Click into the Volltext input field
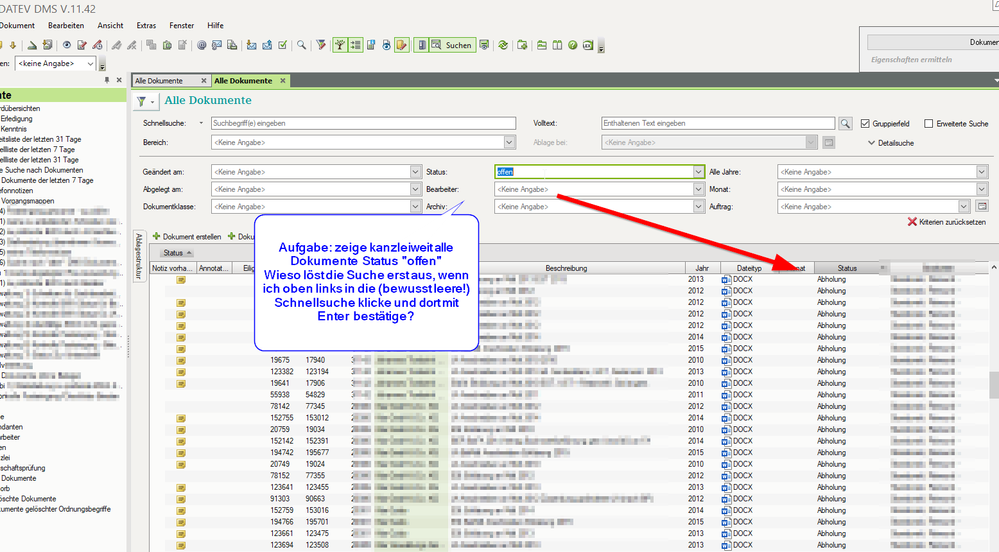Image resolution: width=999 pixels, height=552 pixels. (718, 123)
